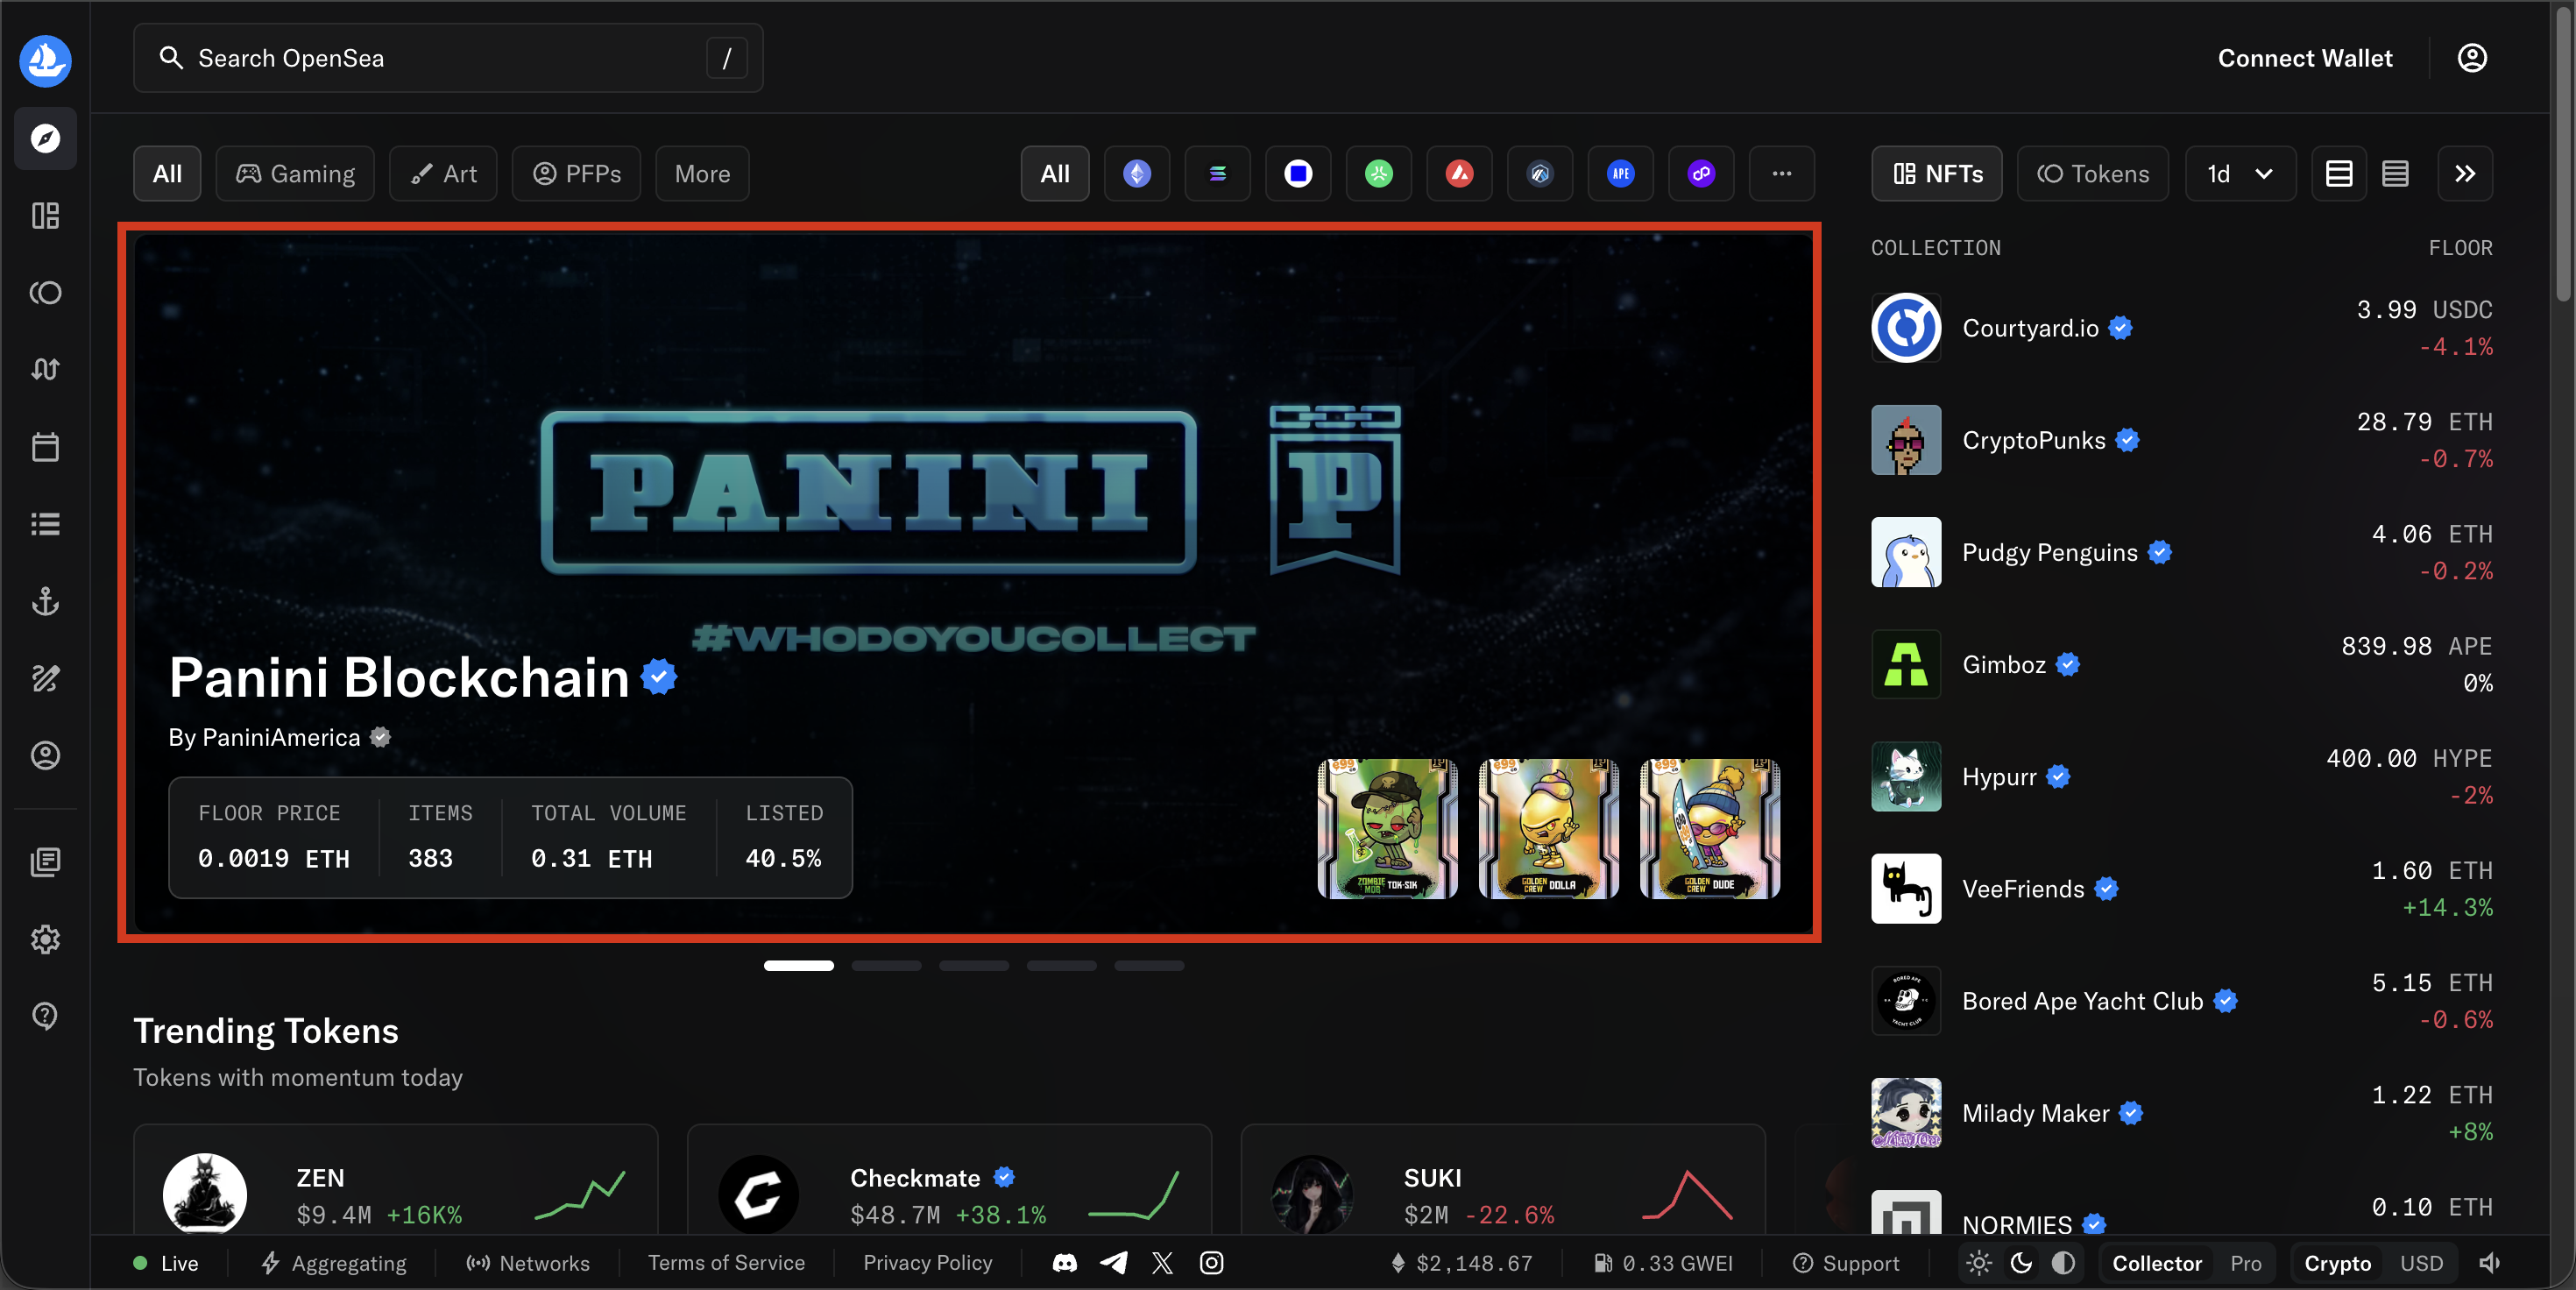Jump to the second banner slide indicator
Image resolution: width=2576 pixels, height=1290 pixels.
click(x=886, y=965)
